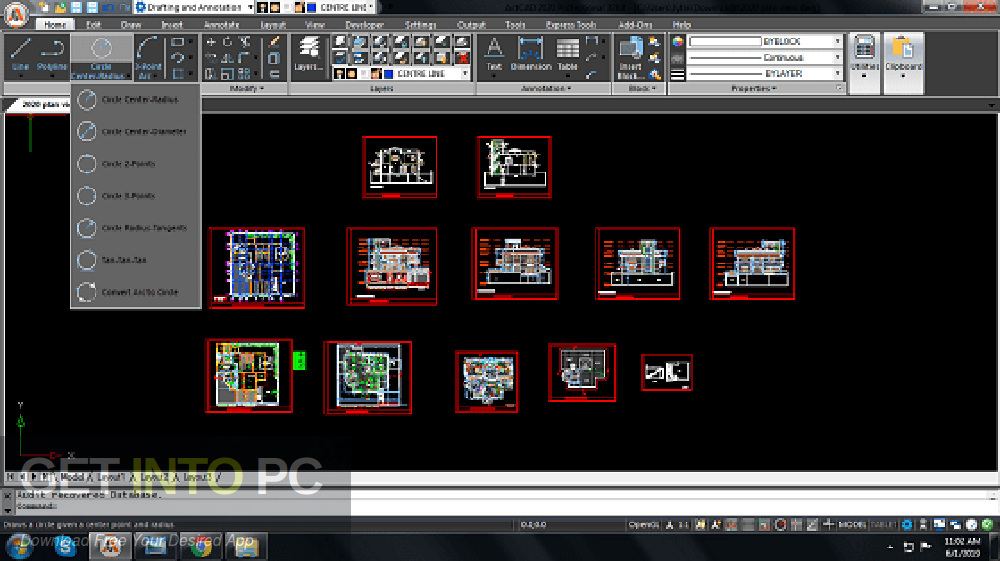Open the Layers manager button
The height and width of the screenshot is (561, 1000).
coord(309,54)
